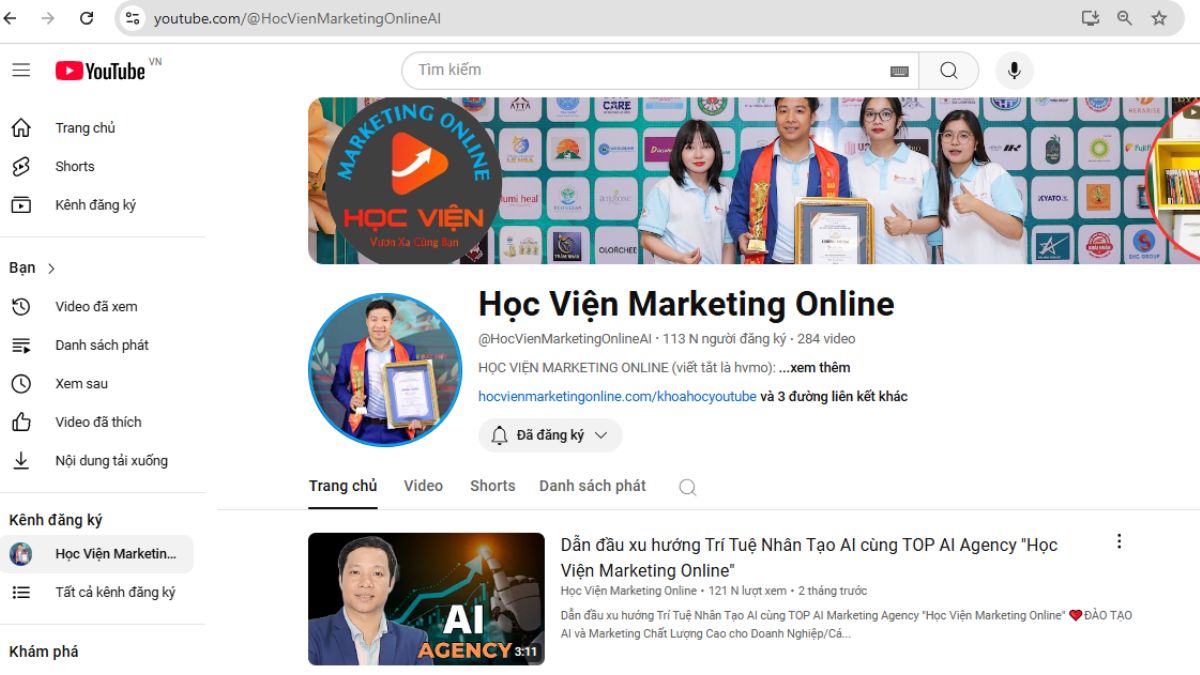
Task: Open Nội dung tải xuống downloads
Action: tap(111, 461)
